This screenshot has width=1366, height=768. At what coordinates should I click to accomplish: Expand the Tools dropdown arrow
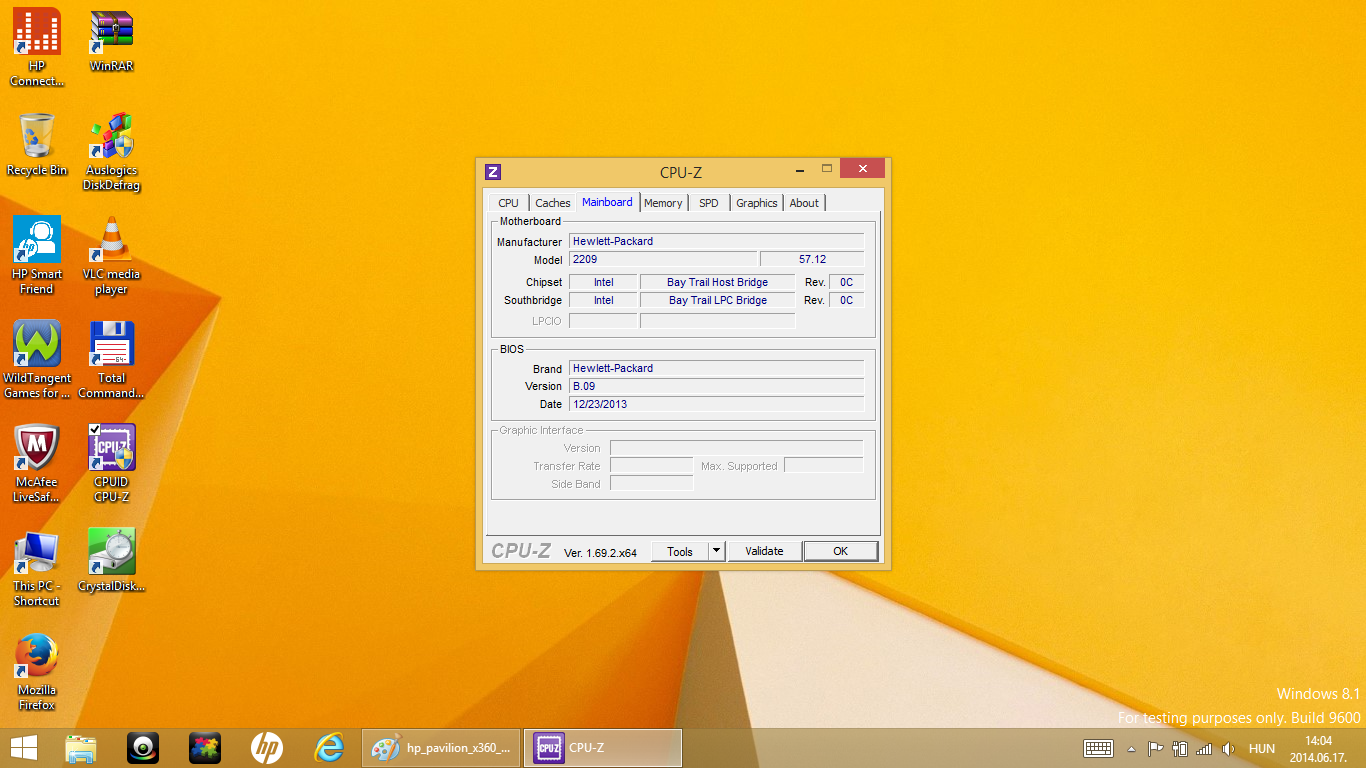point(716,551)
